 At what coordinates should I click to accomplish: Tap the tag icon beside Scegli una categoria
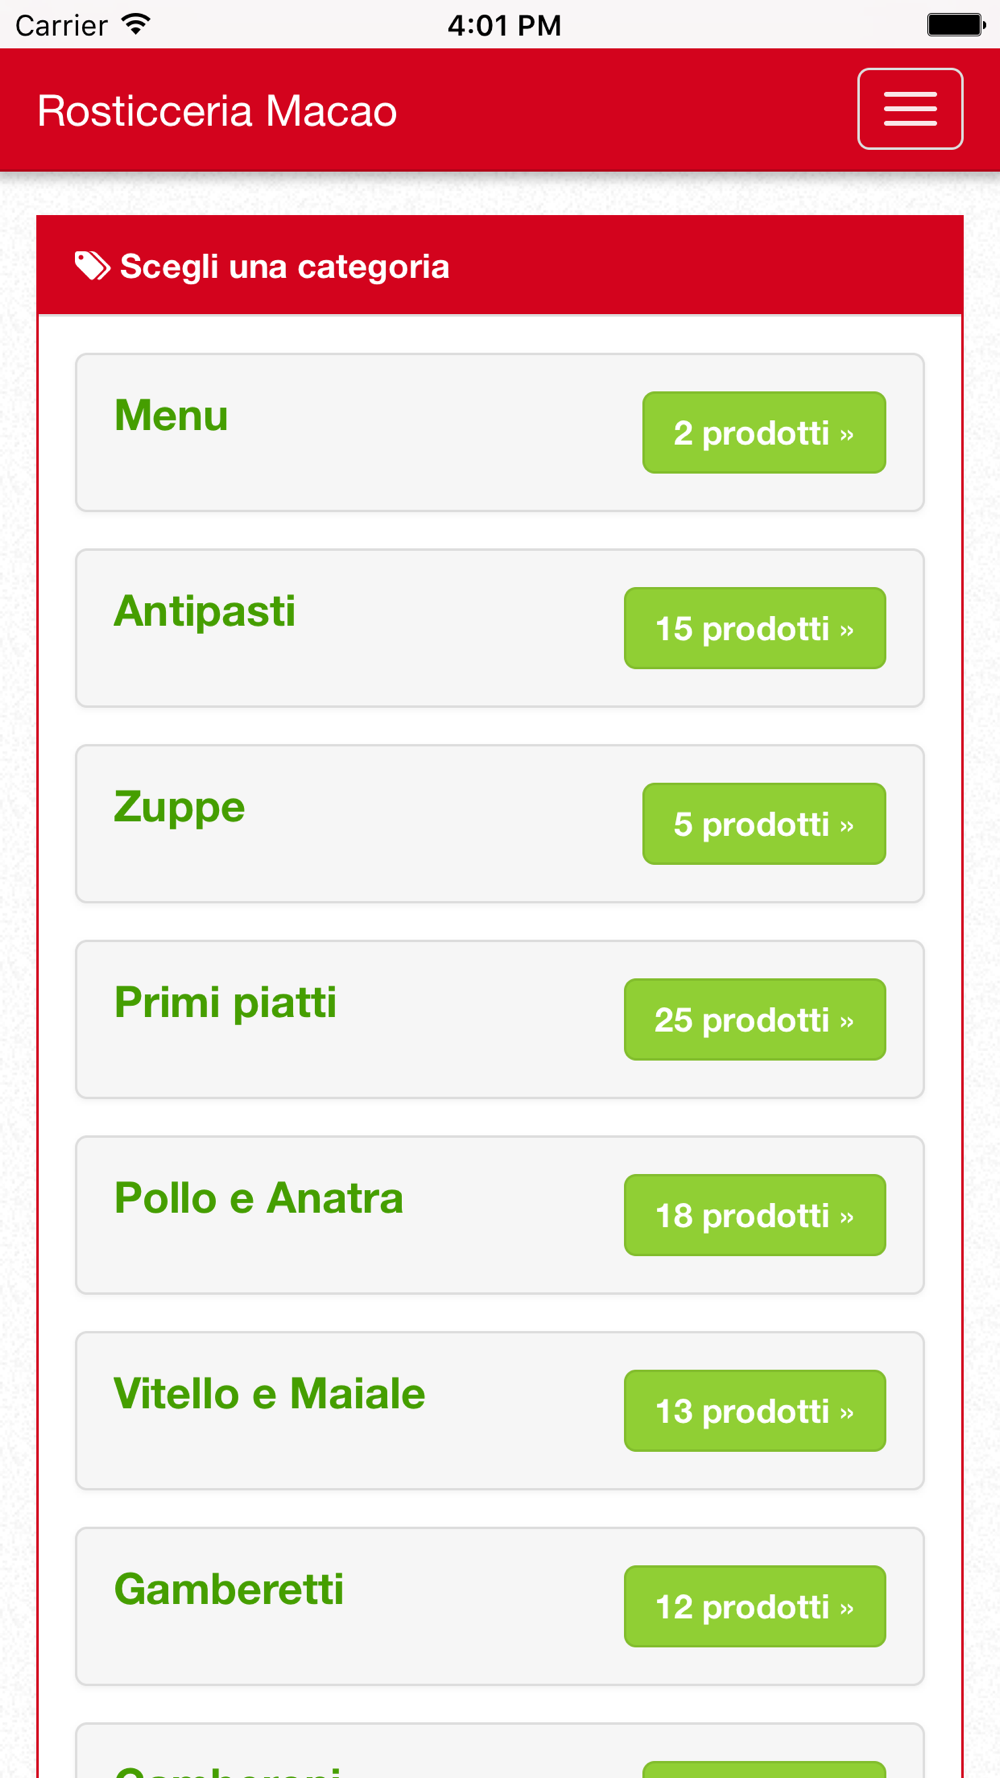coord(92,266)
